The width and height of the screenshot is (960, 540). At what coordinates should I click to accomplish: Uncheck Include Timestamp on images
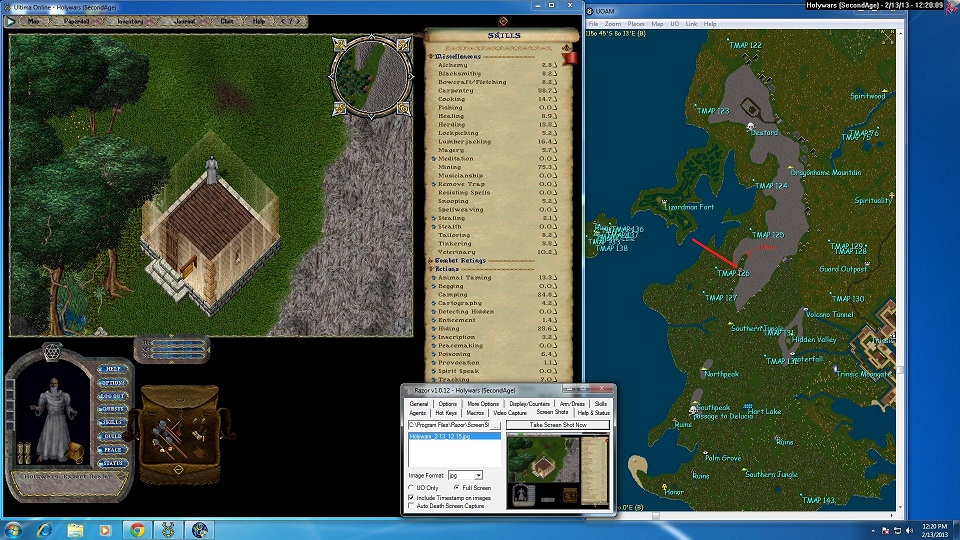(x=412, y=497)
